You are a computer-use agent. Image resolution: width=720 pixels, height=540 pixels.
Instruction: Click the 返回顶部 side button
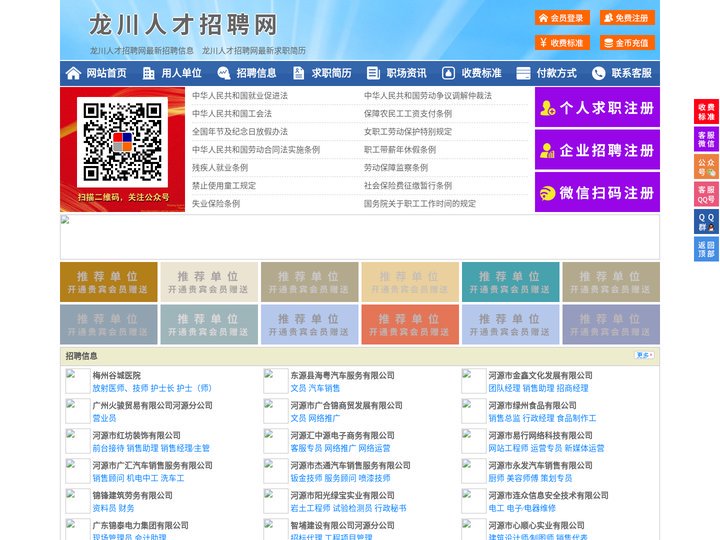706,249
